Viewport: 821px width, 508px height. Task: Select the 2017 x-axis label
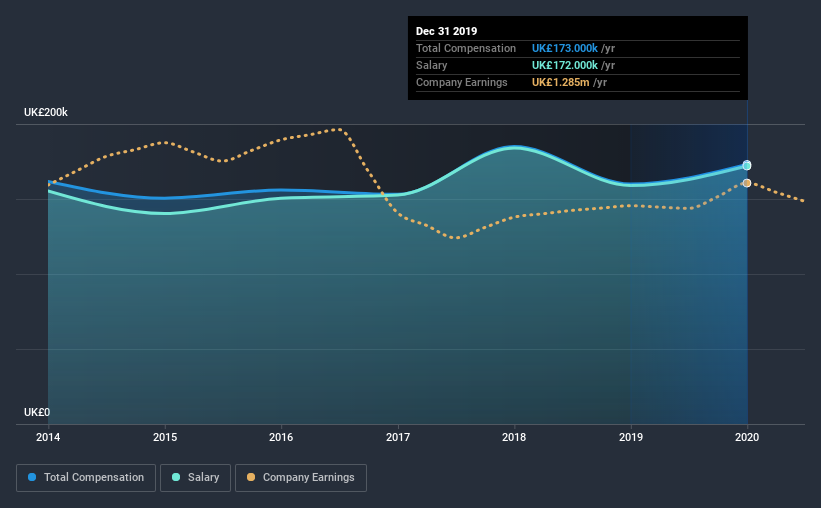(x=398, y=437)
